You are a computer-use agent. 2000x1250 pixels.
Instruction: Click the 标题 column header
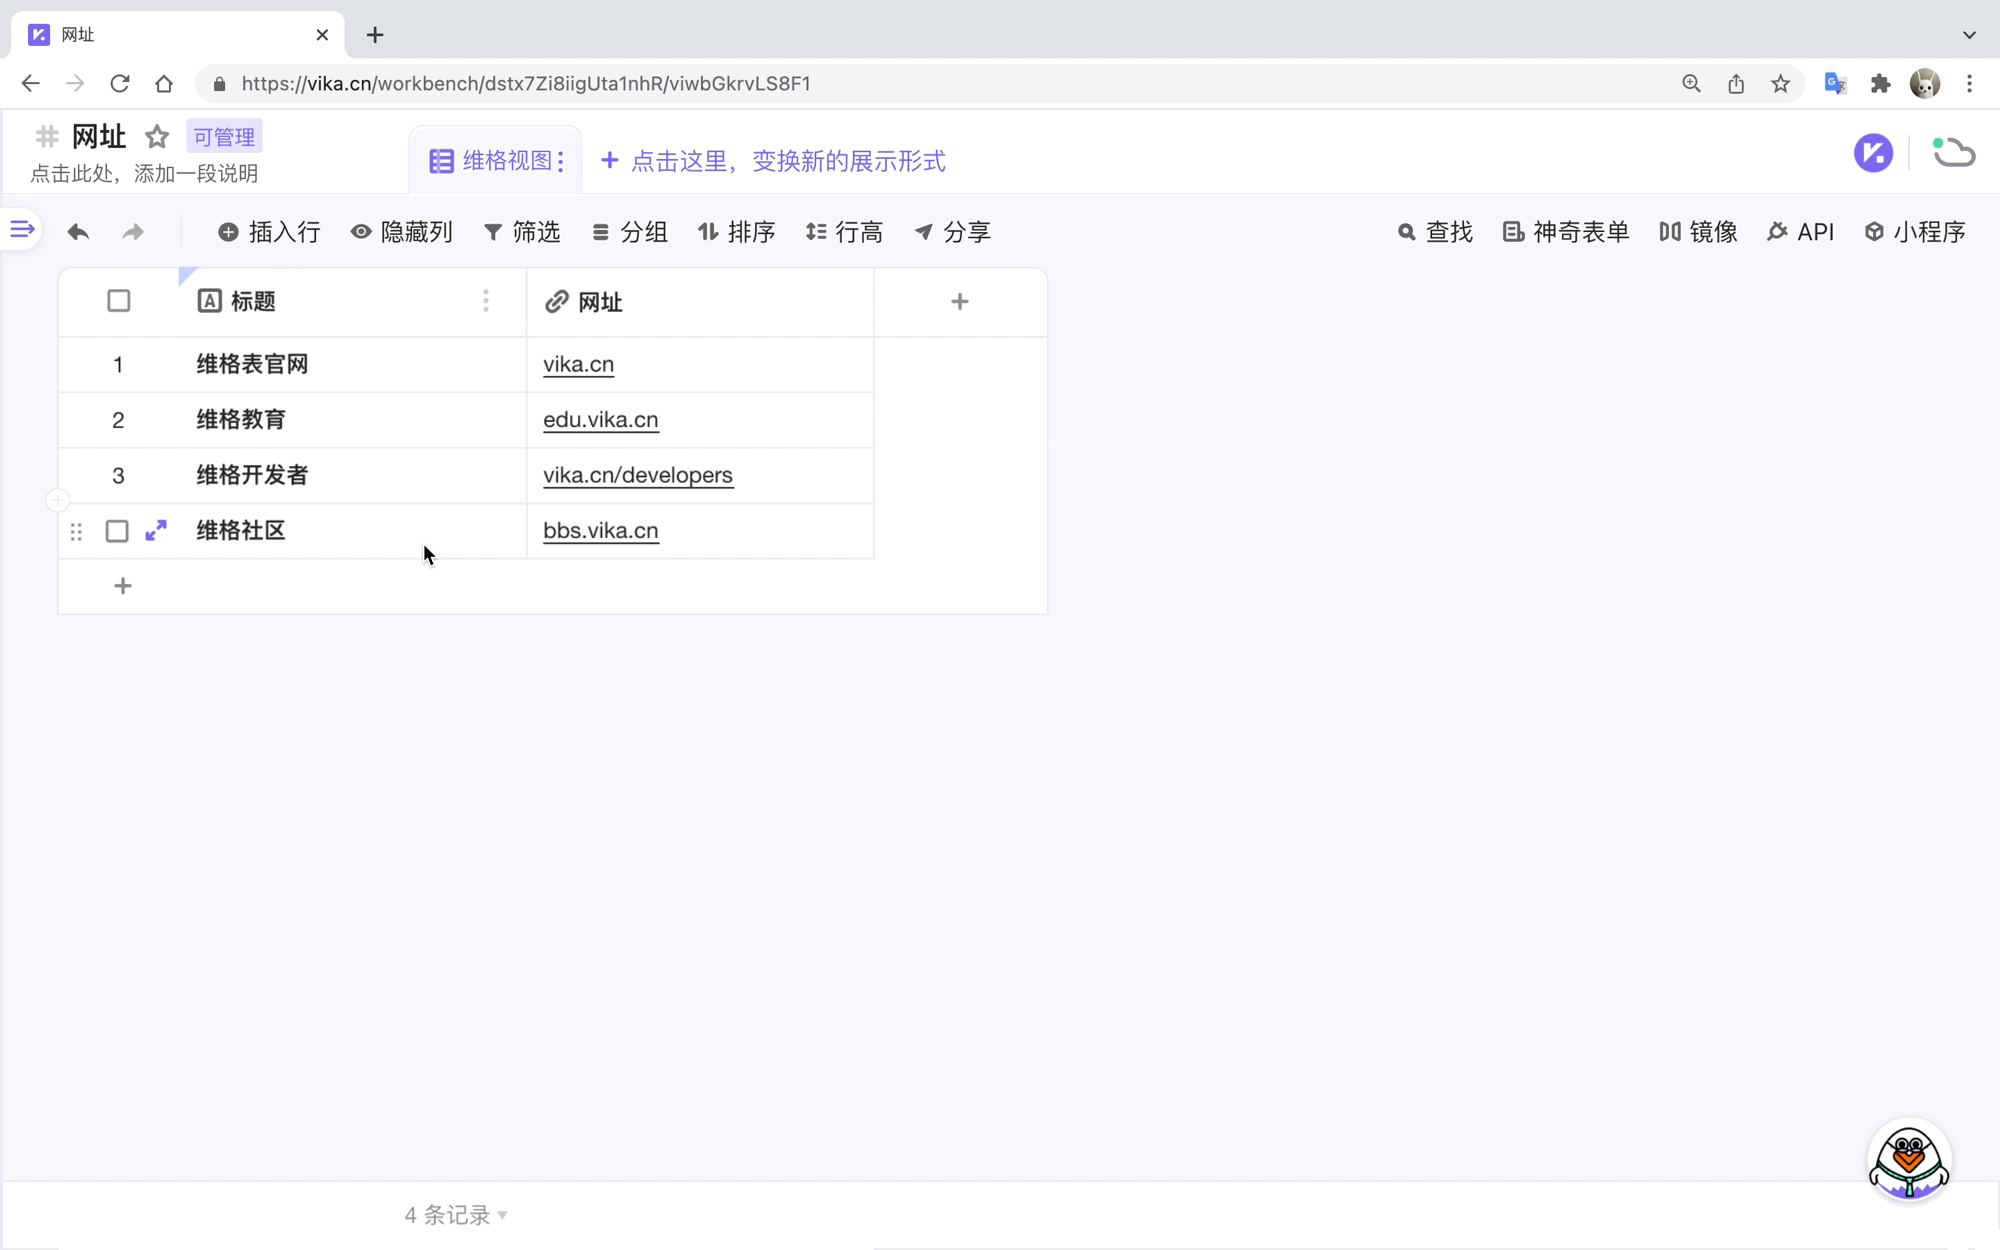(352, 302)
